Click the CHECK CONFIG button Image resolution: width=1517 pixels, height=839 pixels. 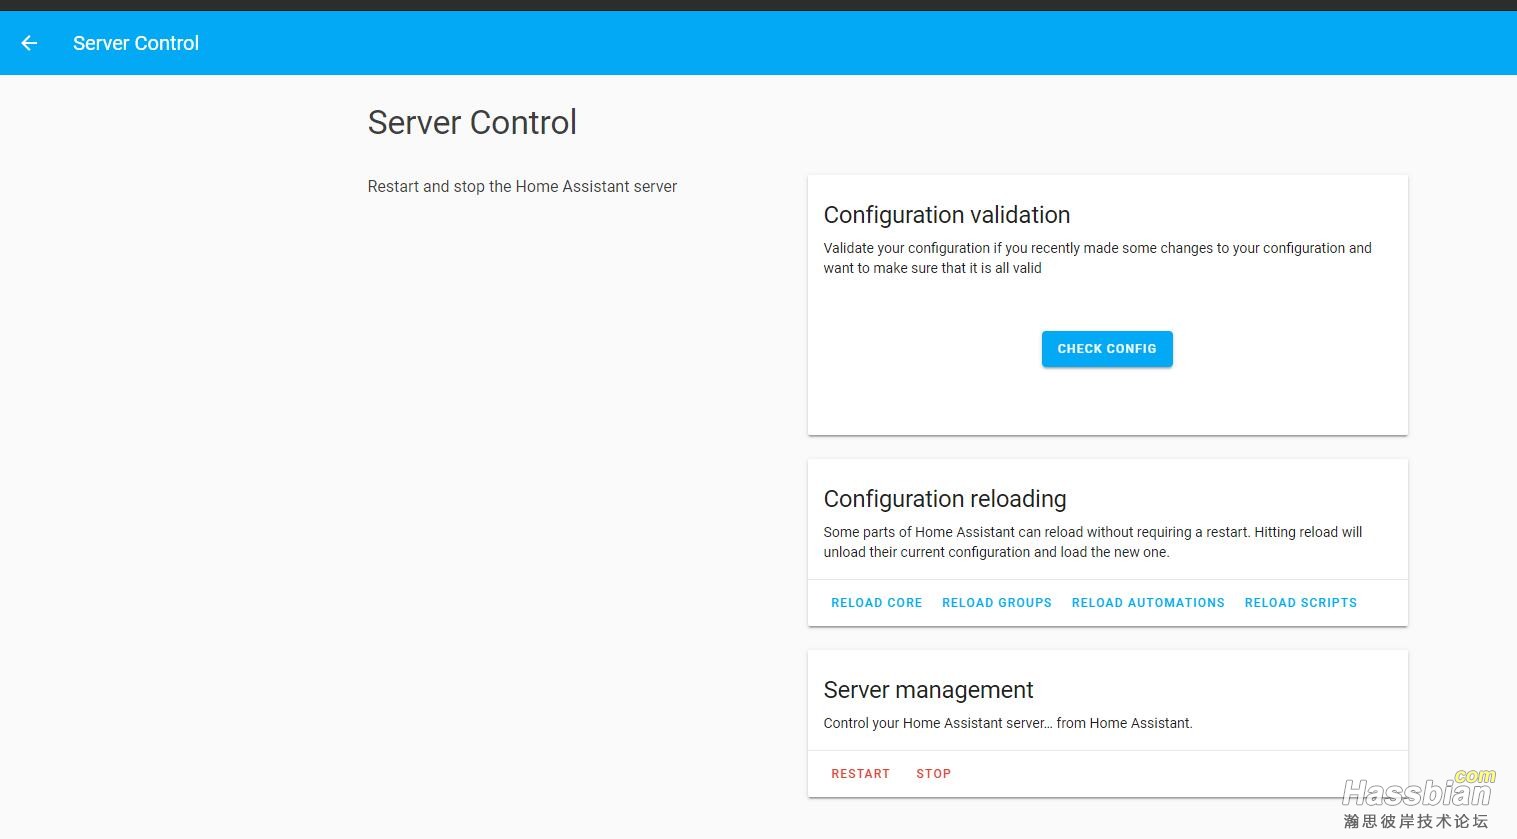pos(1107,349)
